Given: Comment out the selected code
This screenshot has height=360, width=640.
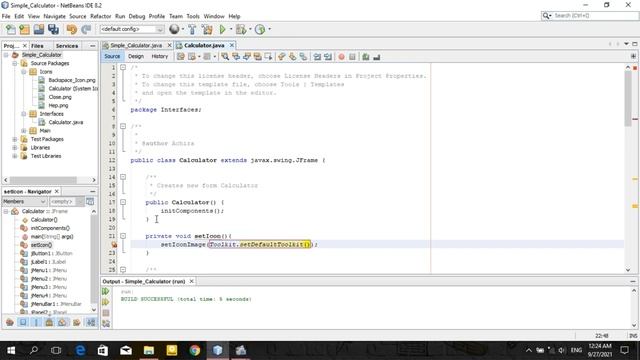Looking at the screenshot, I should coord(366,57).
